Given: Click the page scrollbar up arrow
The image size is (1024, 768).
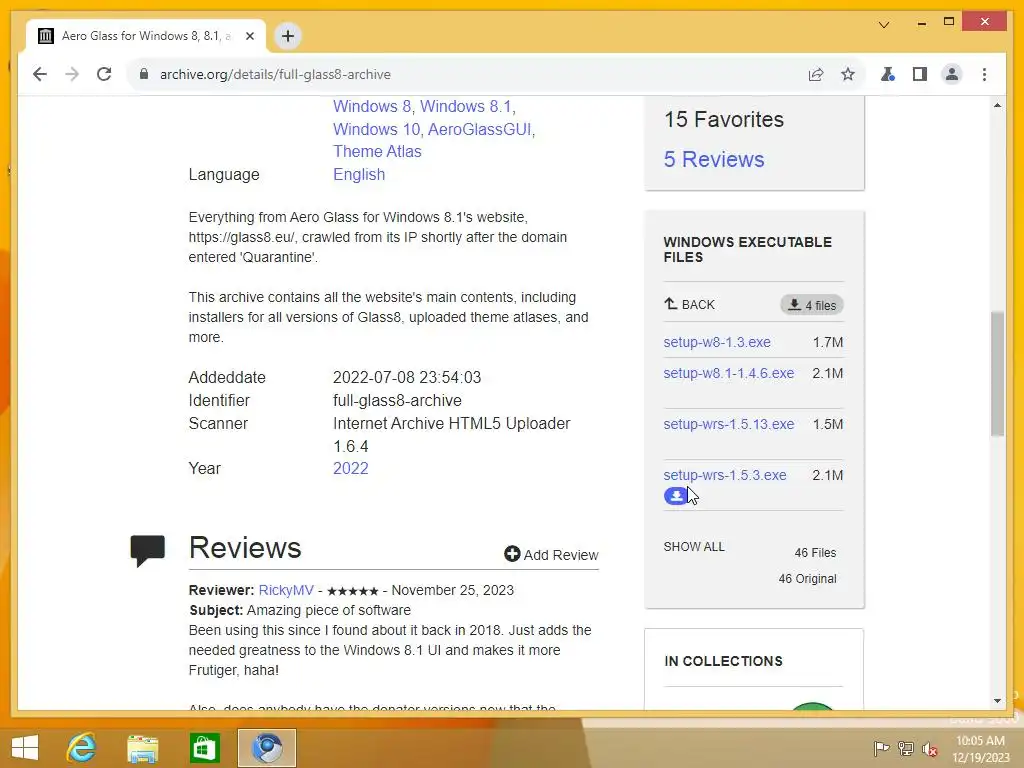Looking at the screenshot, I should [x=997, y=105].
